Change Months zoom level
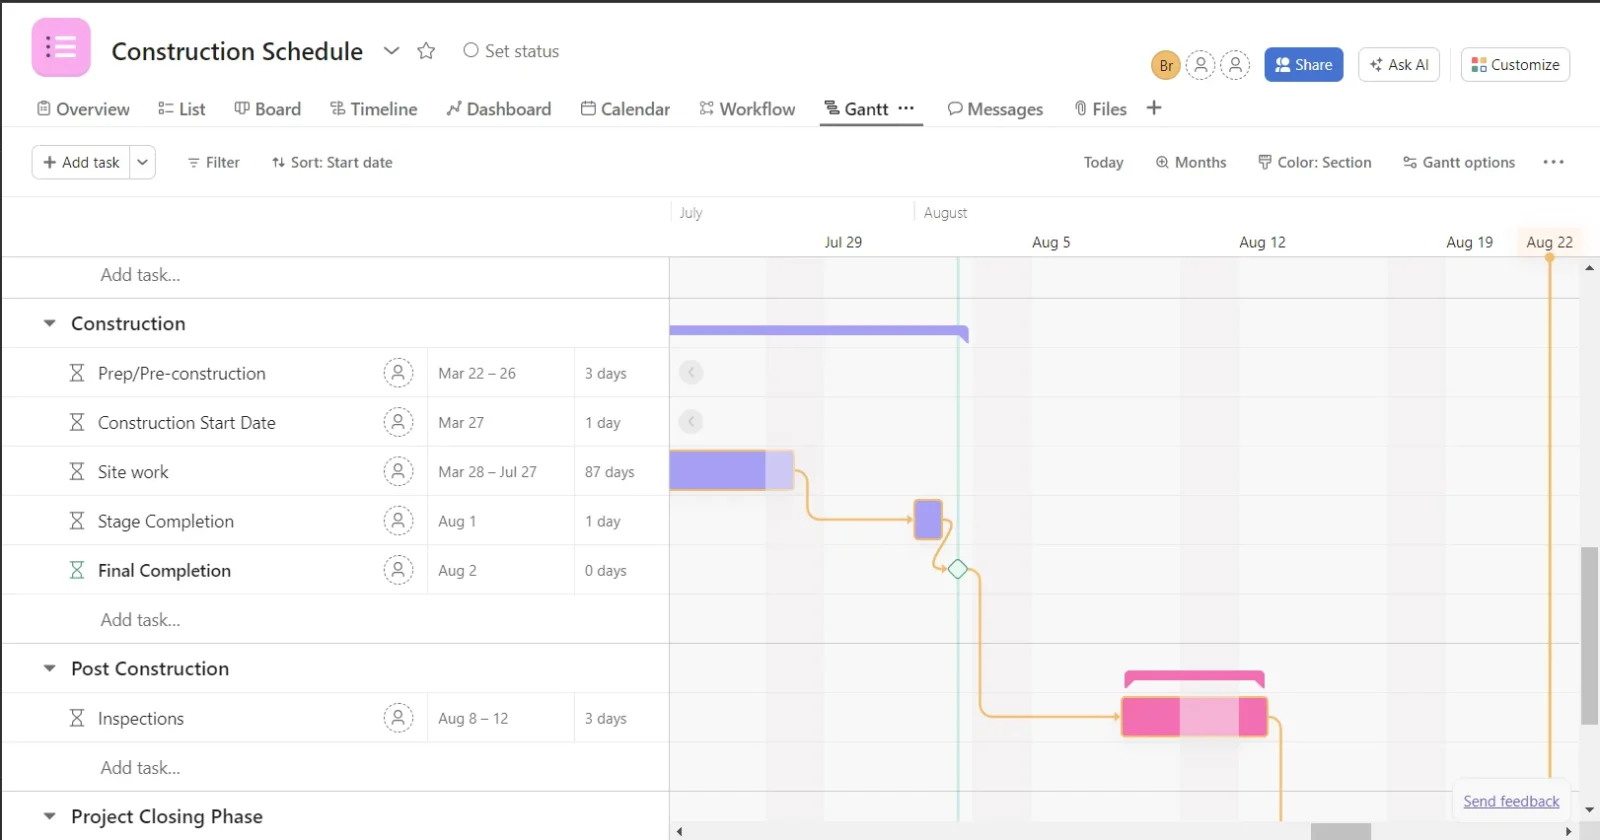This screenshot has width=1600, height=840. pyautogui.click(x=1191, y=162)
